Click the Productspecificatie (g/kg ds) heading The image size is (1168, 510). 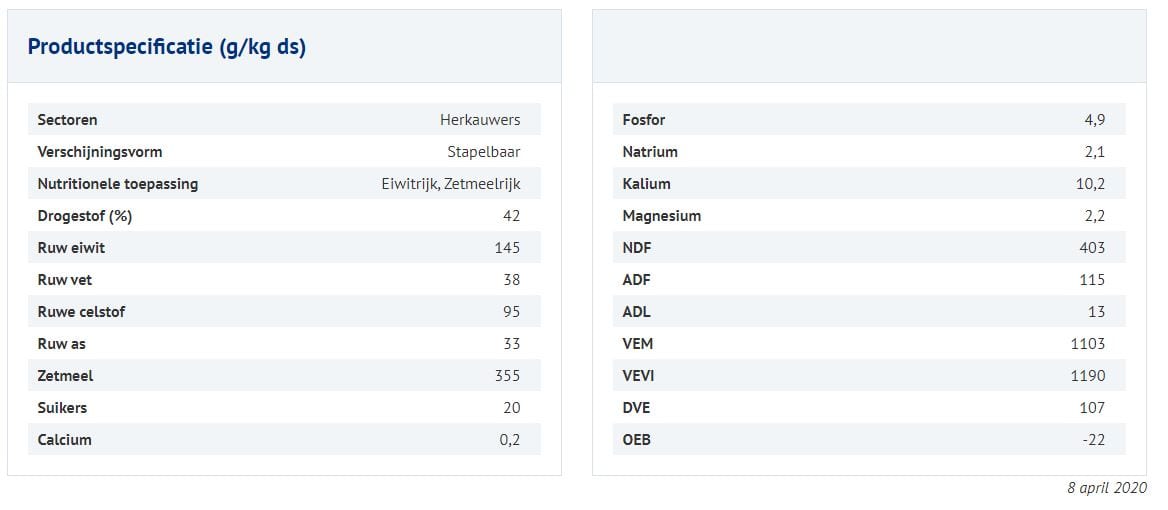point(167,47)
